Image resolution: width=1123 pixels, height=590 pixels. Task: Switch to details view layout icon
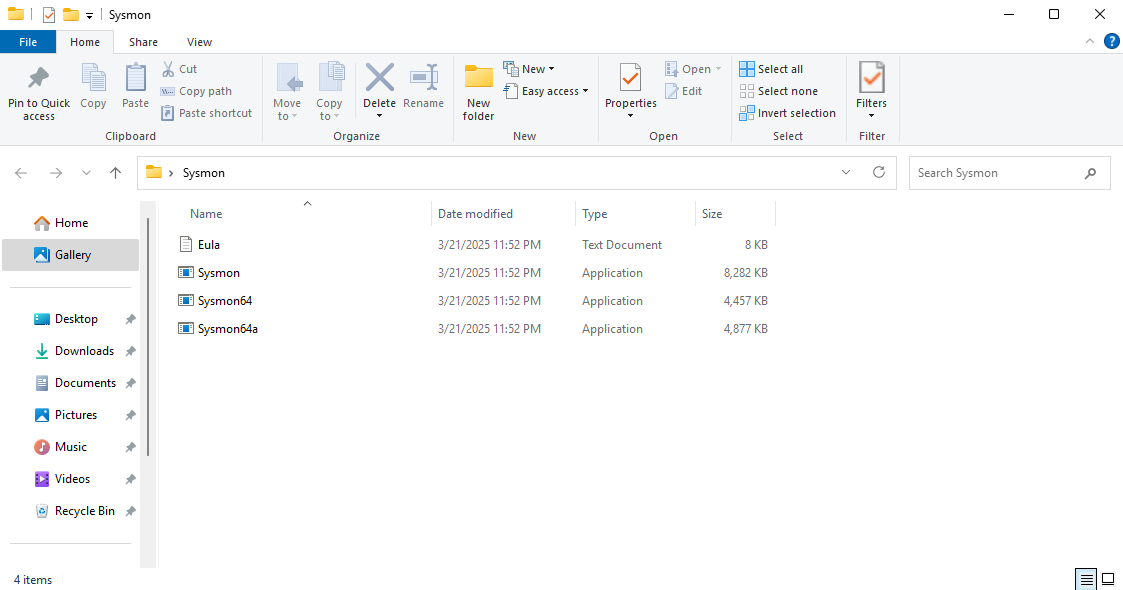pos(1086,579)
